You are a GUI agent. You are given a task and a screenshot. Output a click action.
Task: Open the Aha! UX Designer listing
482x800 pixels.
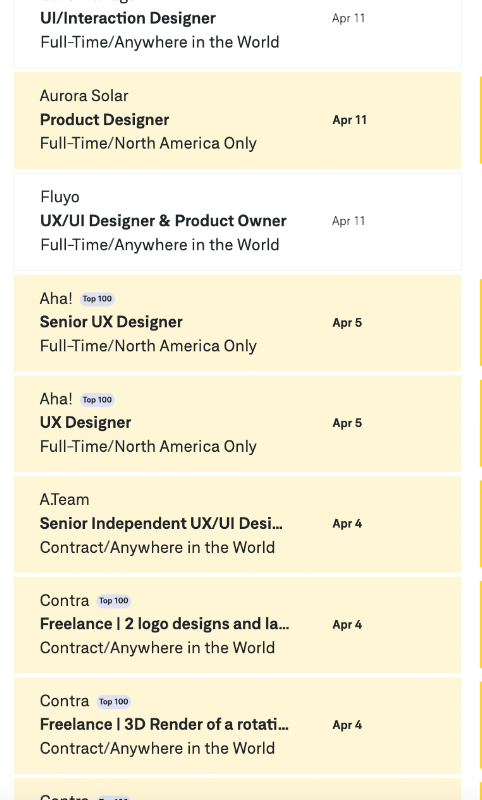pyautogui.click(x=85, y=422)
